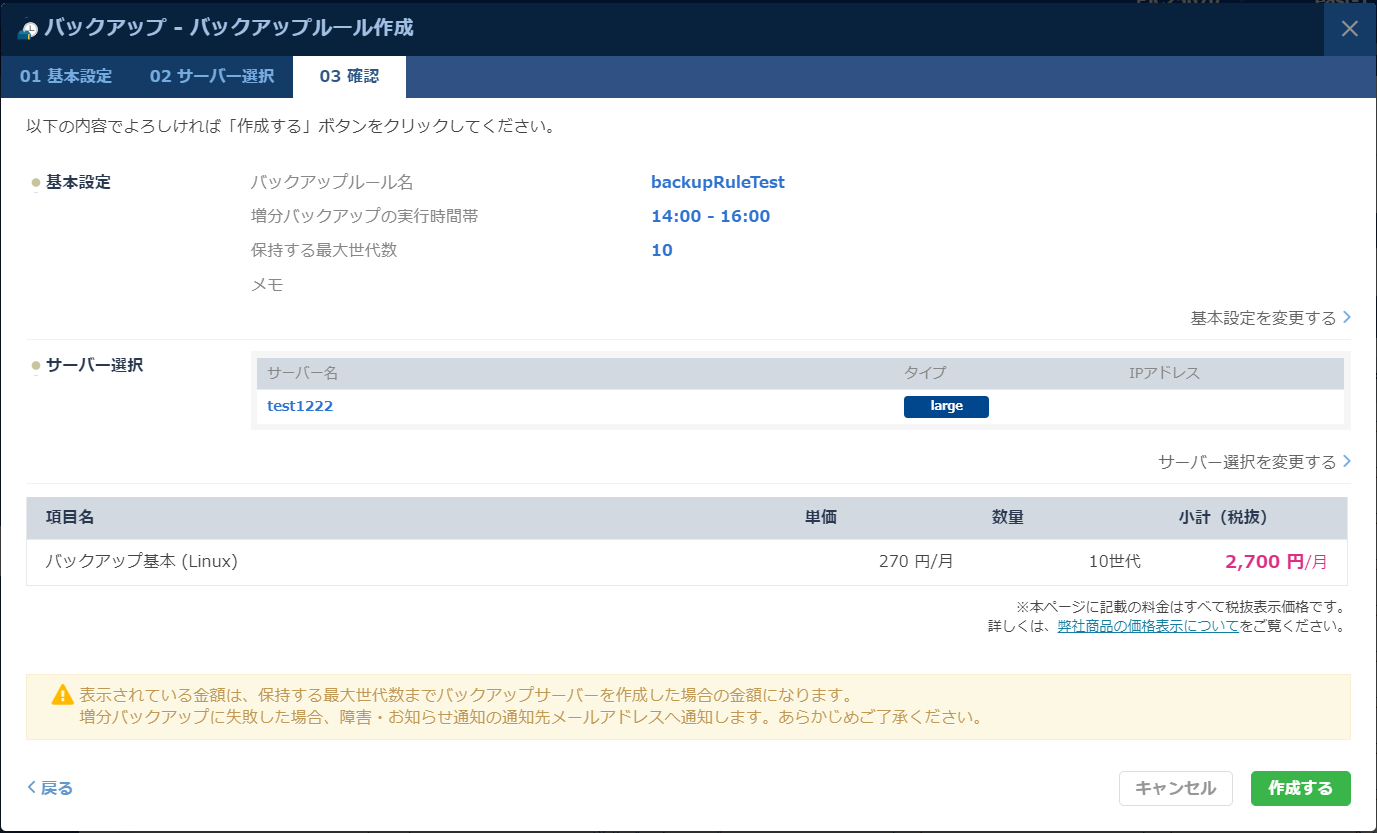Switch to the 01 基本設定 tab

click(x=66, y=76)
